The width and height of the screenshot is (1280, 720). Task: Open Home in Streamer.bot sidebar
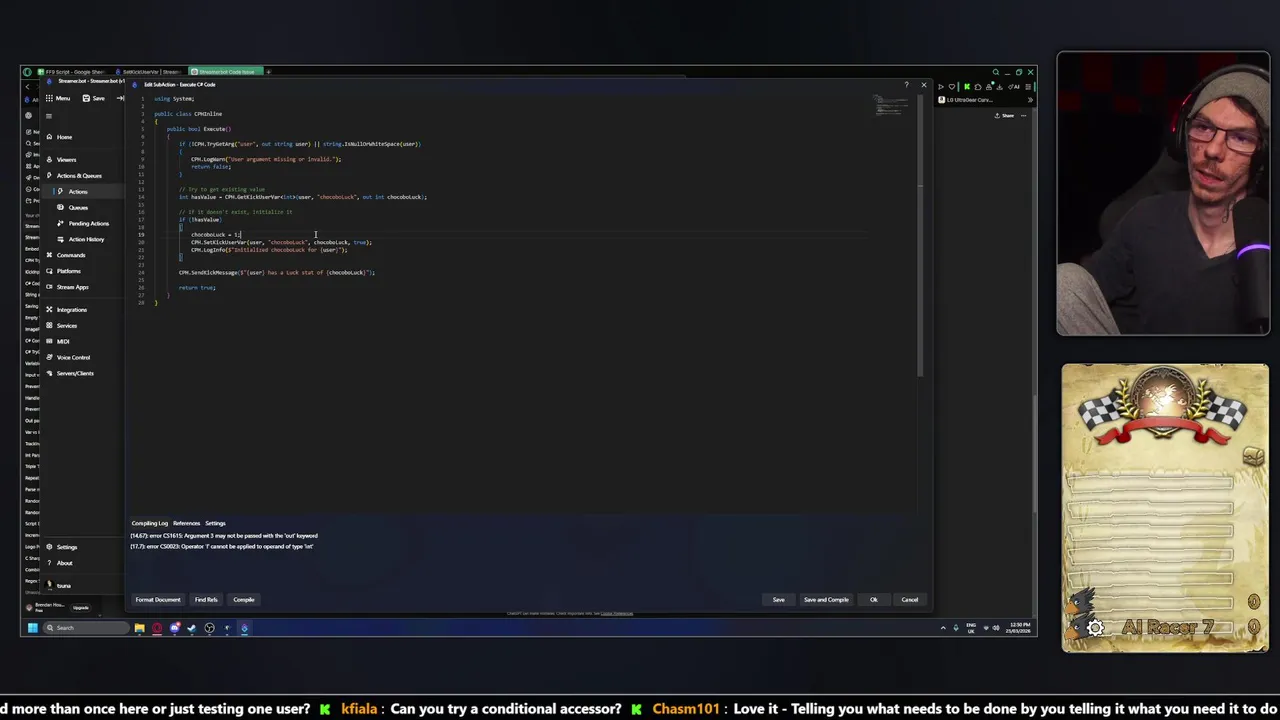64,137
